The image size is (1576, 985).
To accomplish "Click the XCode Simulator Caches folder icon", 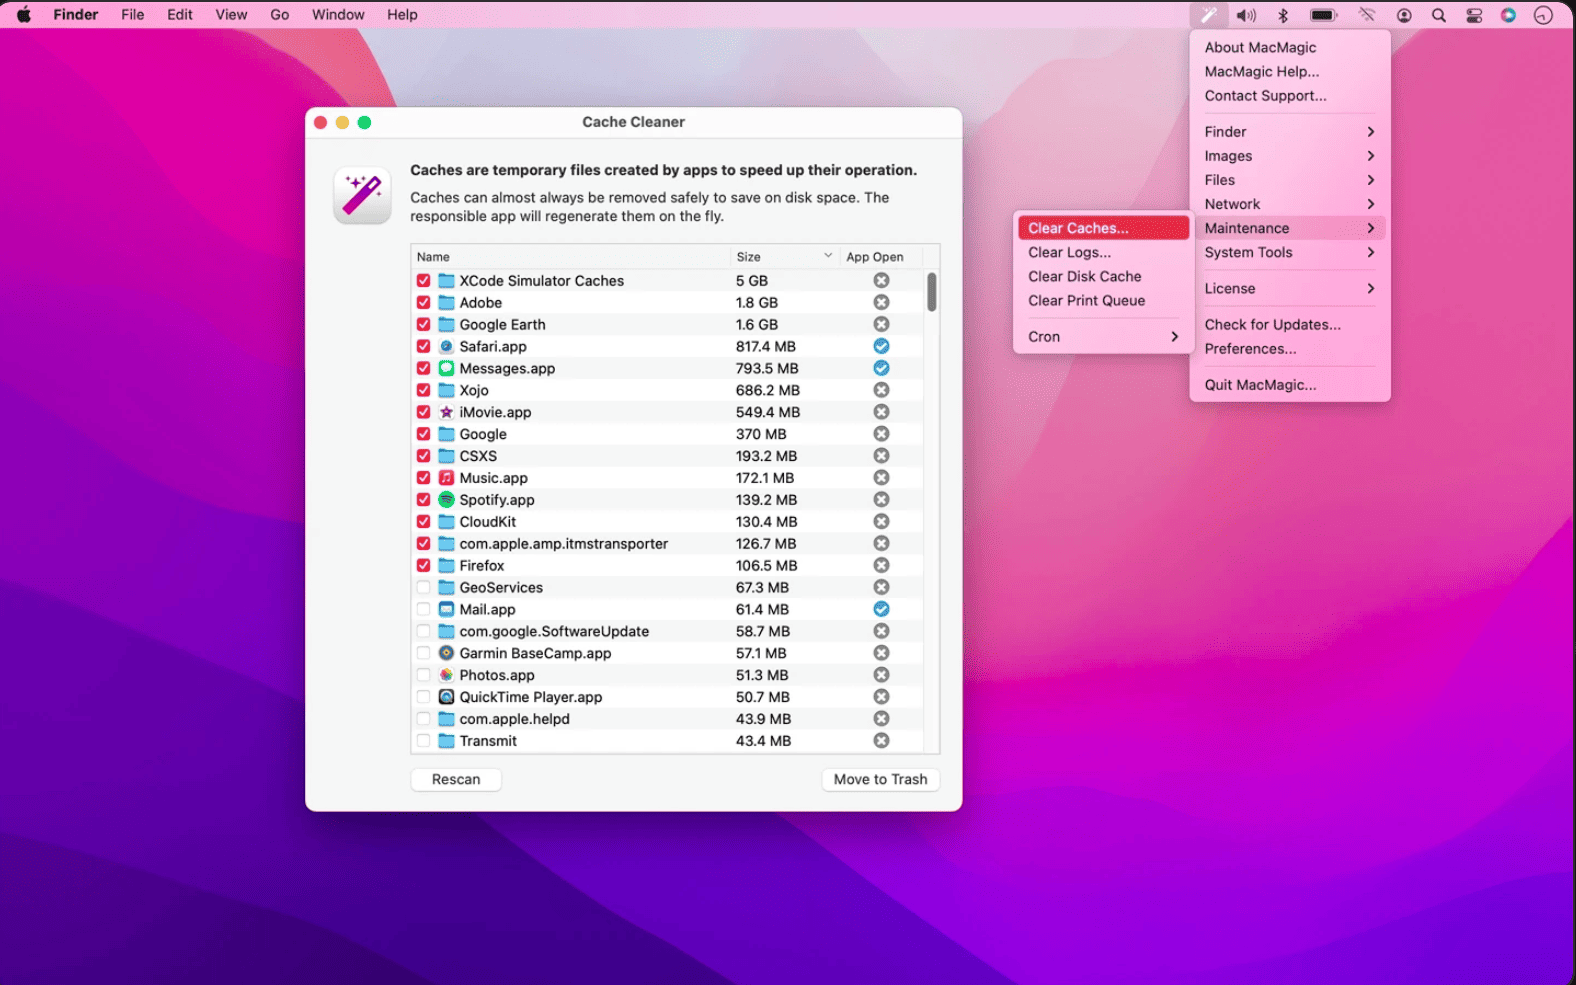I will (x=446, y=281).
